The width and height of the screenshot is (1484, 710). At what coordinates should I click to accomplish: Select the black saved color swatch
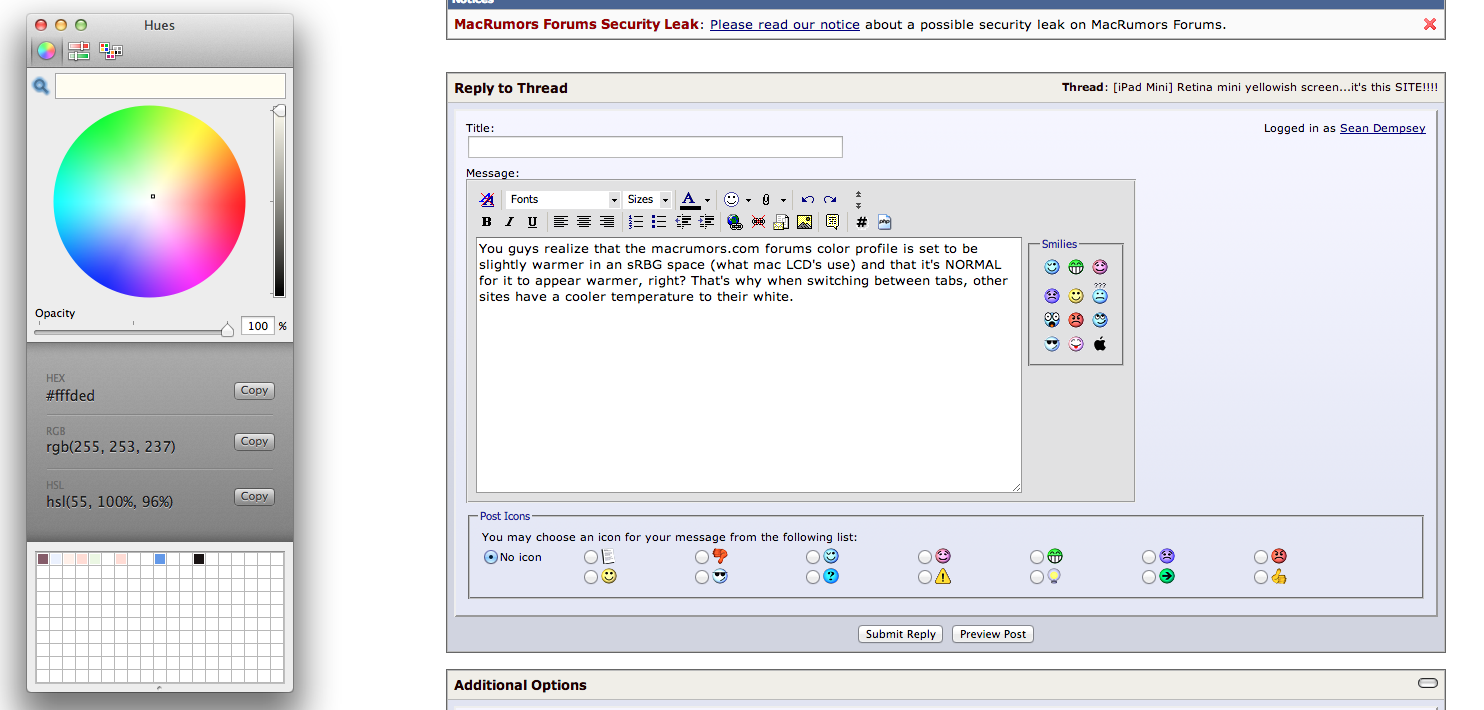click(199, 559)
